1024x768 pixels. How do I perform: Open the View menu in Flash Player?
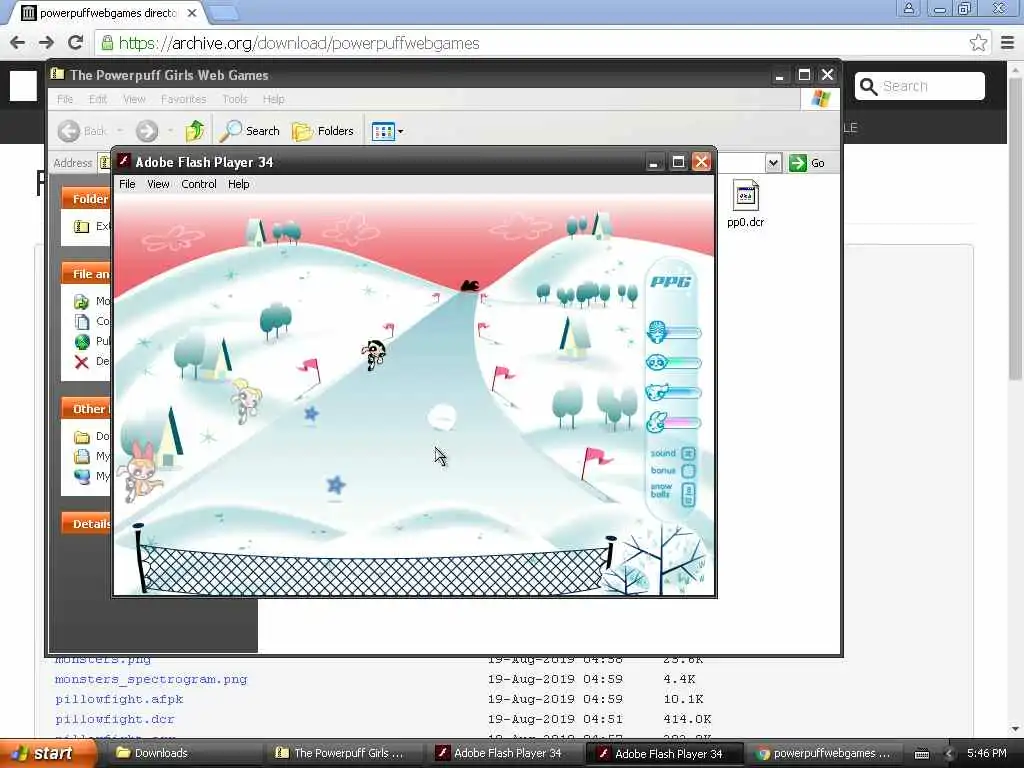pos(158,184)
